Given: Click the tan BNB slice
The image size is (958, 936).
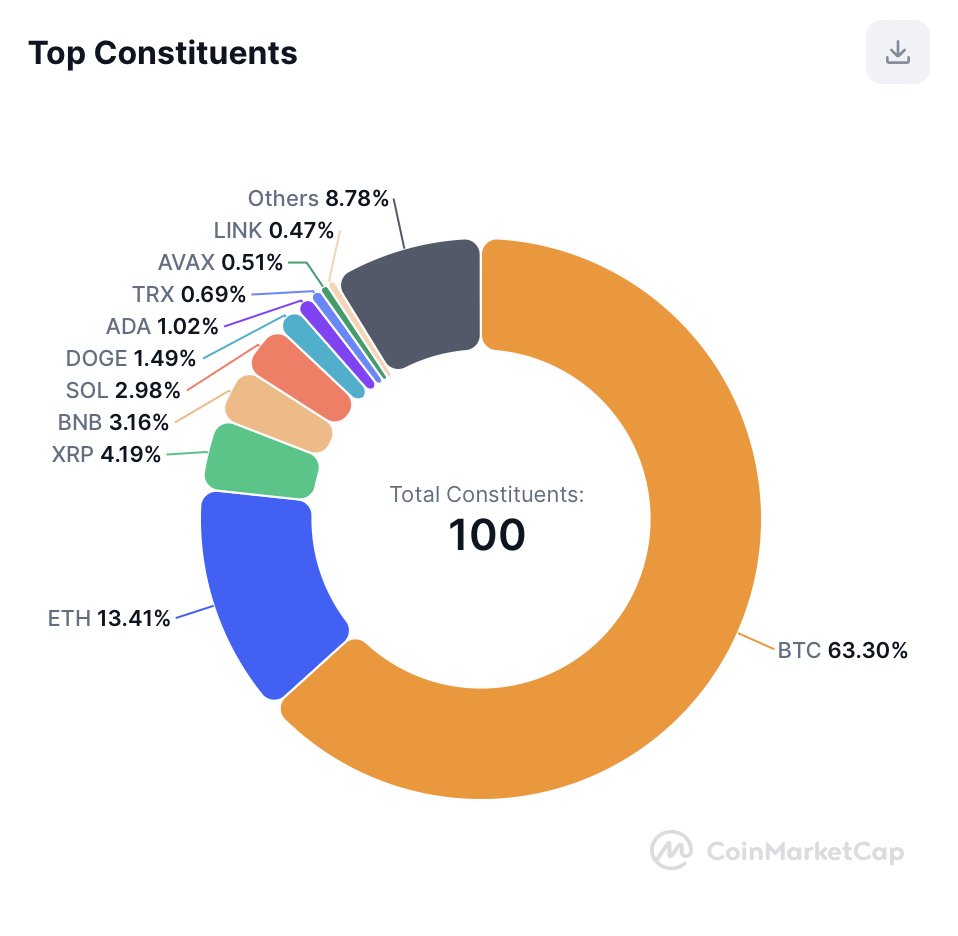Looking at the screenshot, I should 278,414.
